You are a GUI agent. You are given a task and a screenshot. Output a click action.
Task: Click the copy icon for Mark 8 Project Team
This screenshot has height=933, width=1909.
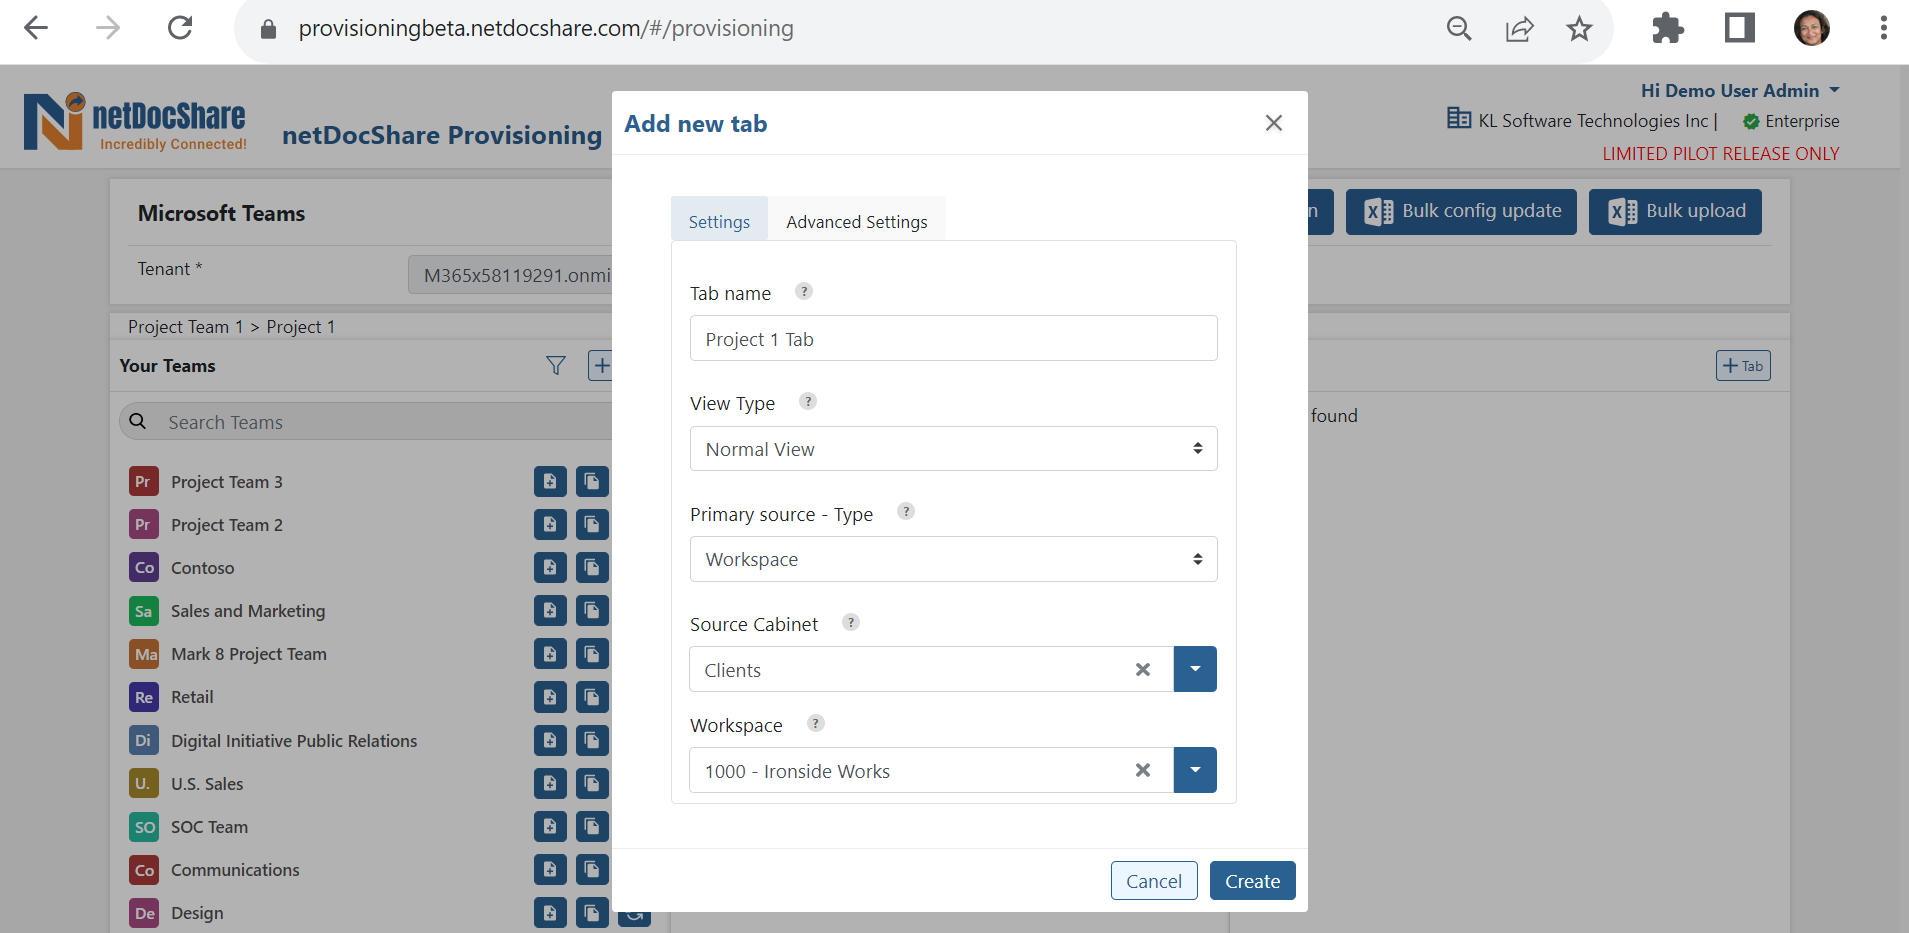pyautogui.click(x=592, y=653)
